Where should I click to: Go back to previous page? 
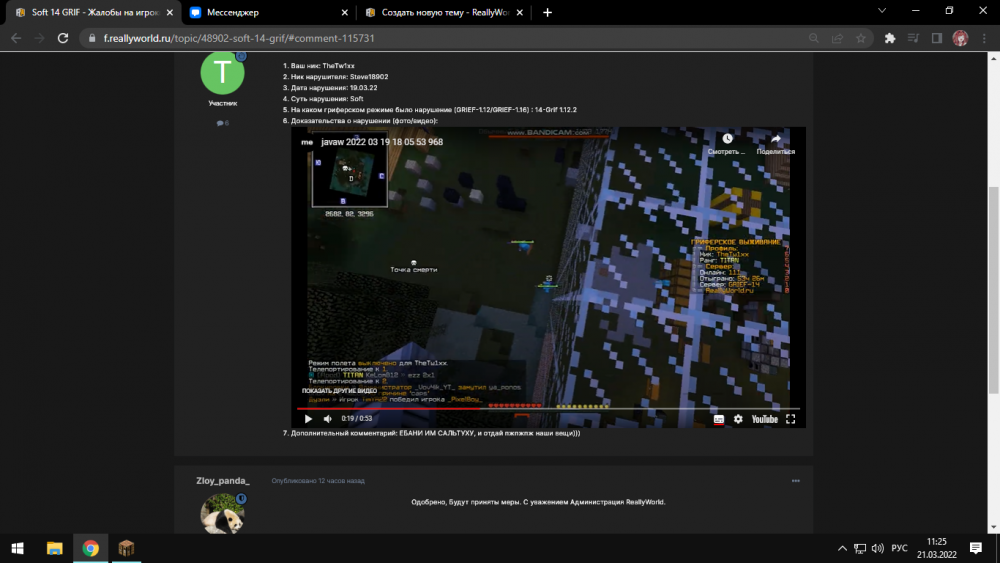(x=16, y=38)
